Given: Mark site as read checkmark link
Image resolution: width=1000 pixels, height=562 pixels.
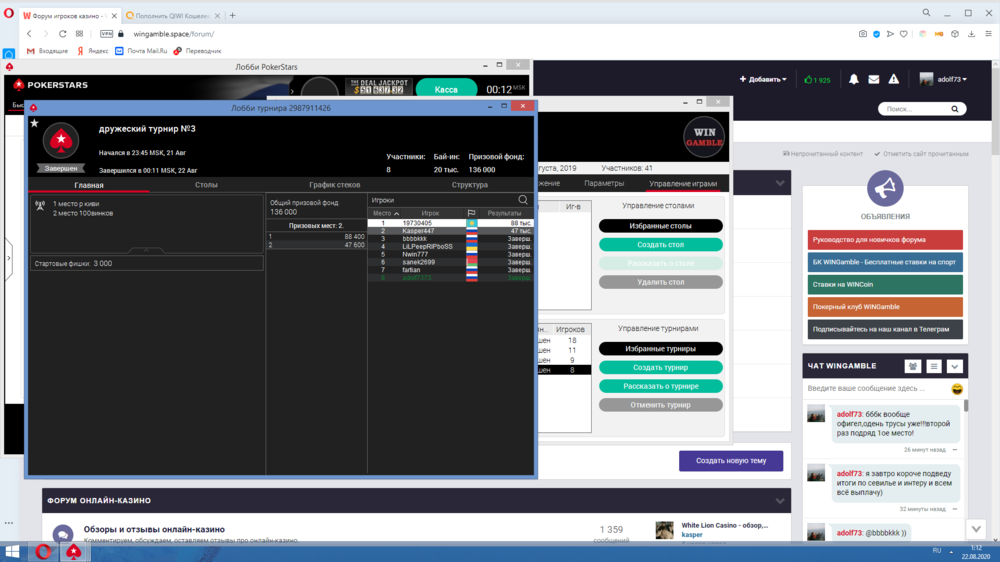Looking at the screenshot, I should (x=921, y=154).
